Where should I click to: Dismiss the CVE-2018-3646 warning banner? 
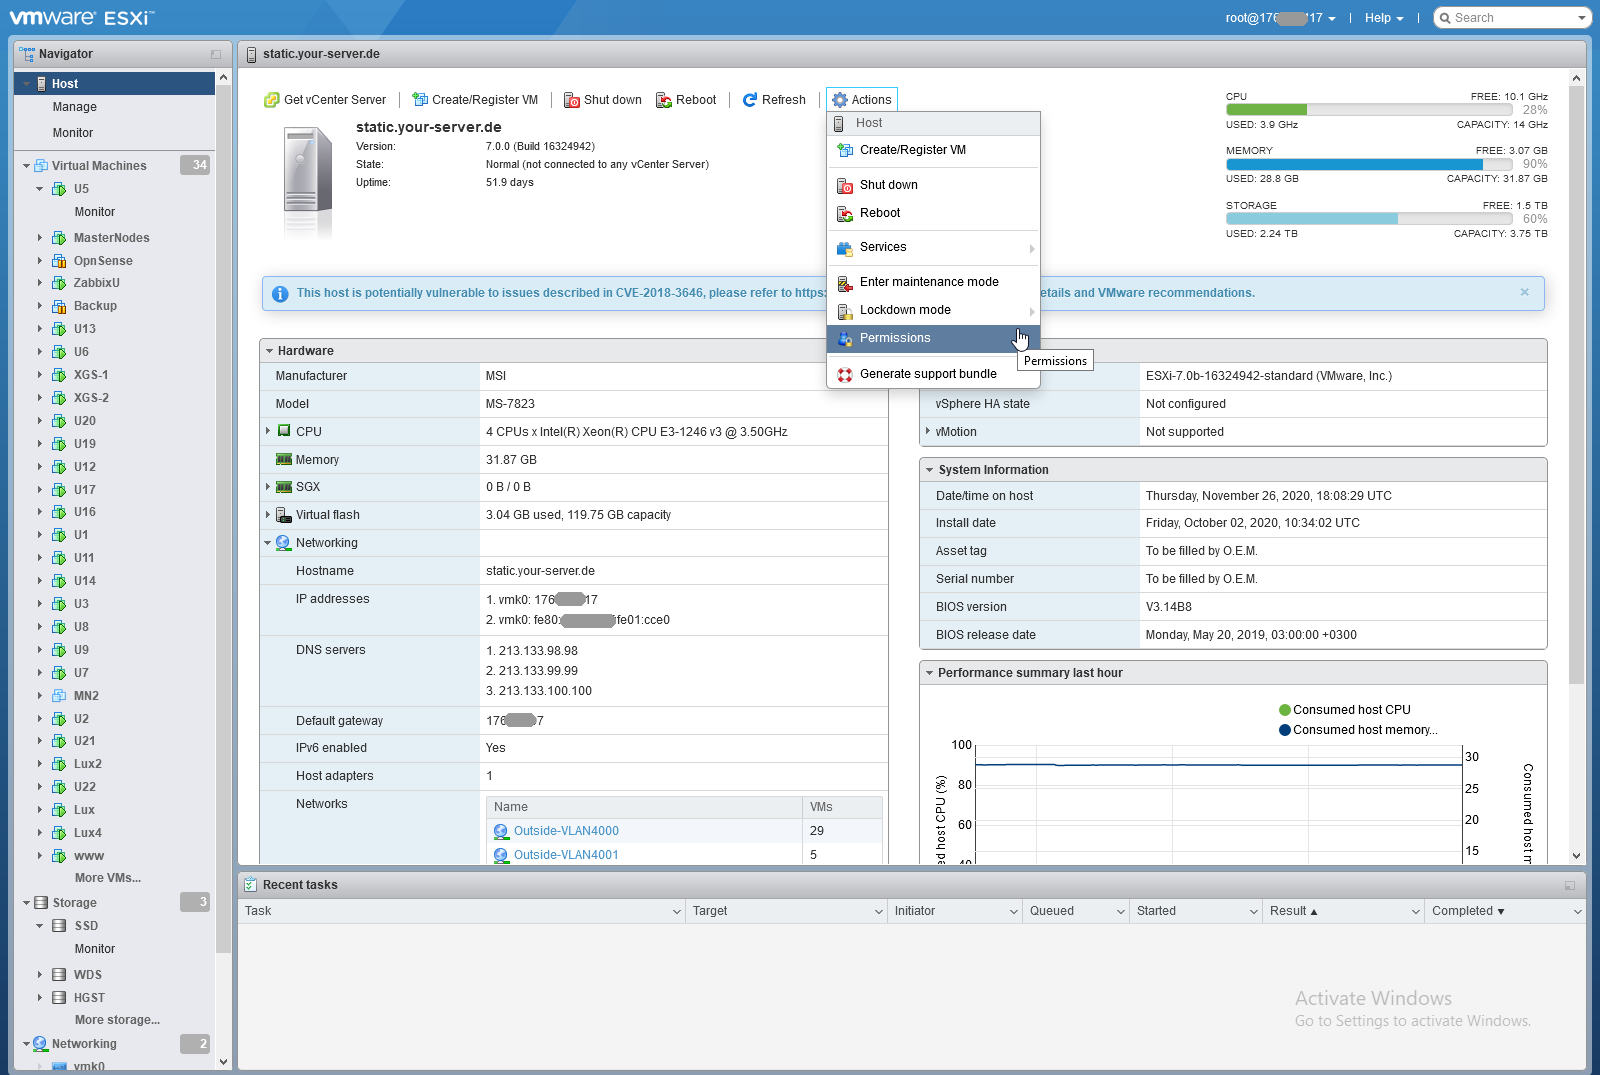[x=1525, y=292]
